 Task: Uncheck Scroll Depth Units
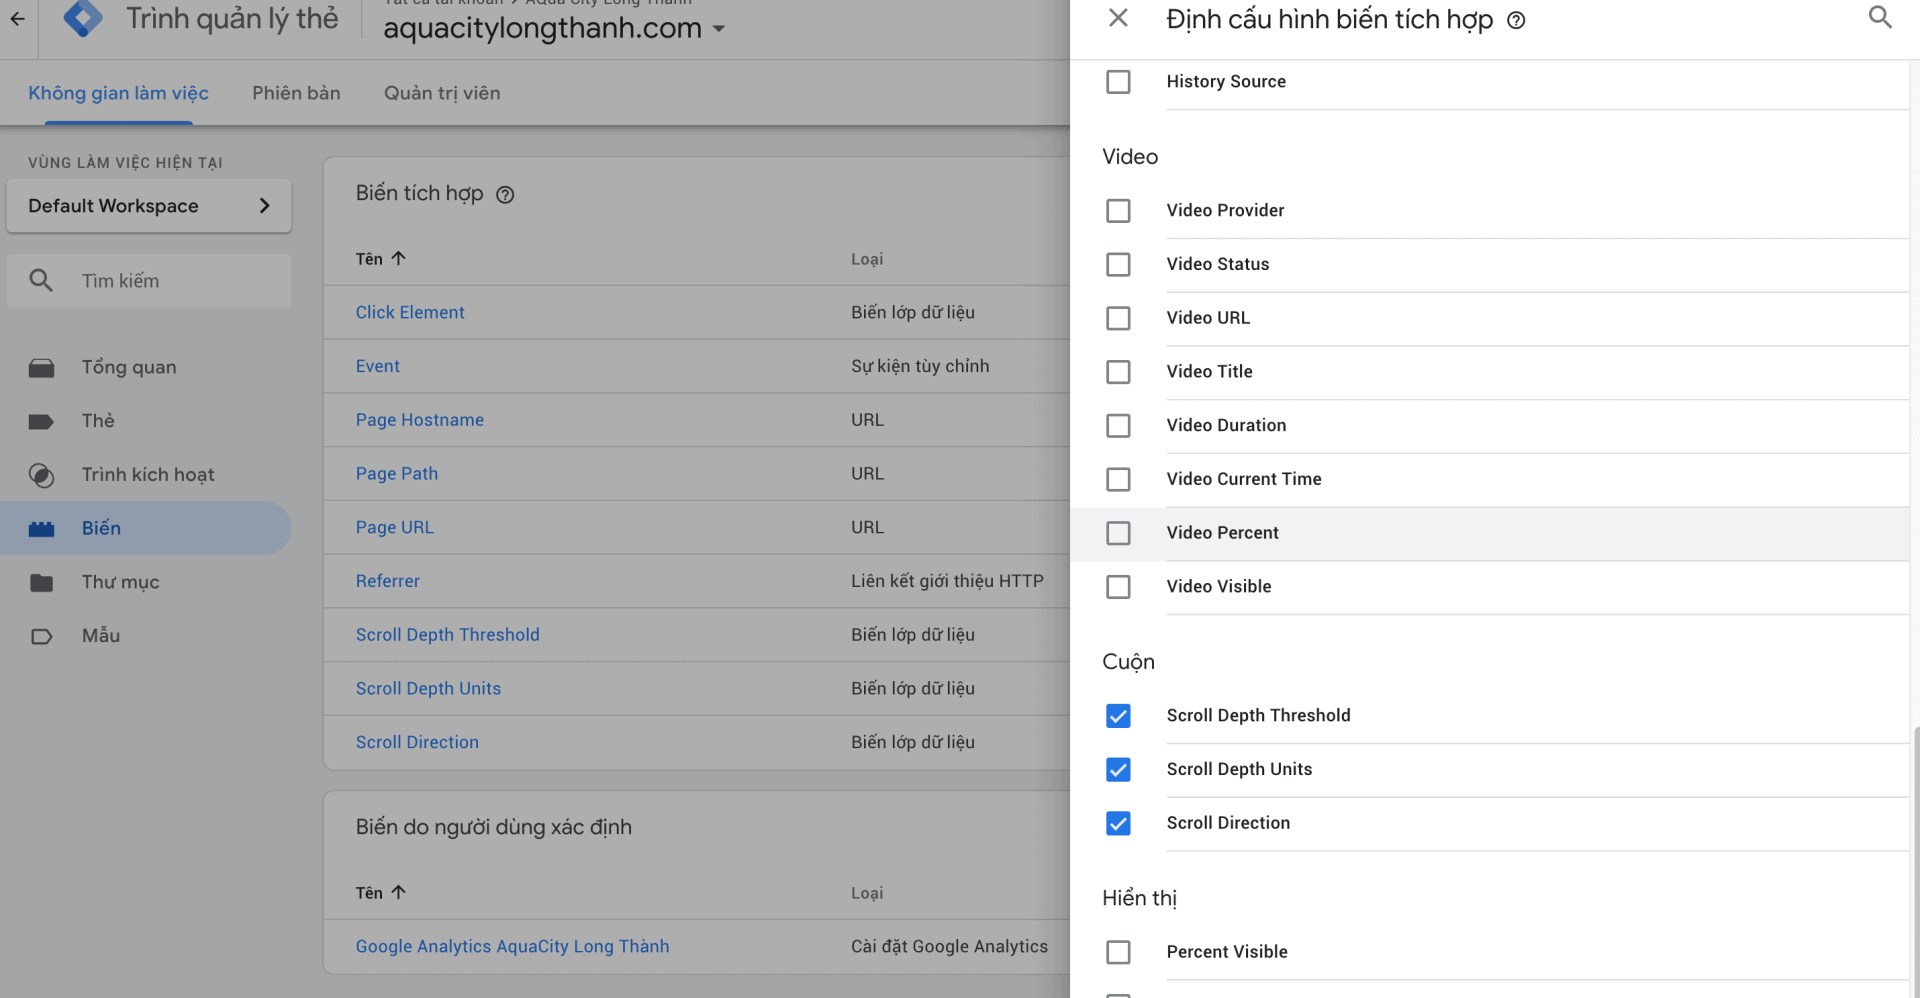point(1118,770)
